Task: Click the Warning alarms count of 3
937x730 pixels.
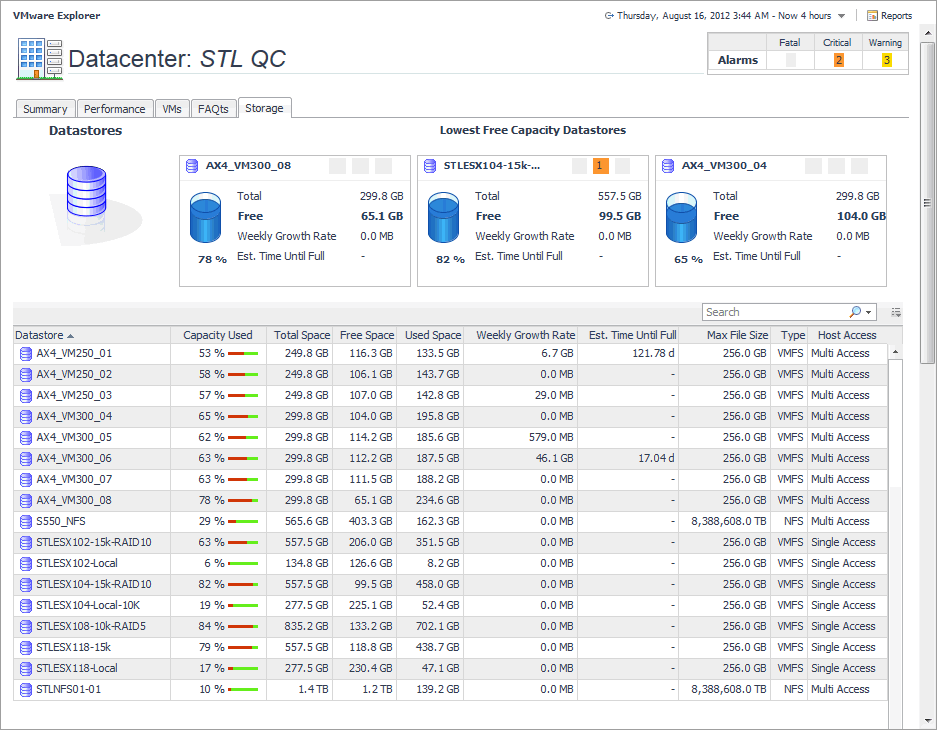Action: point(886,61)
